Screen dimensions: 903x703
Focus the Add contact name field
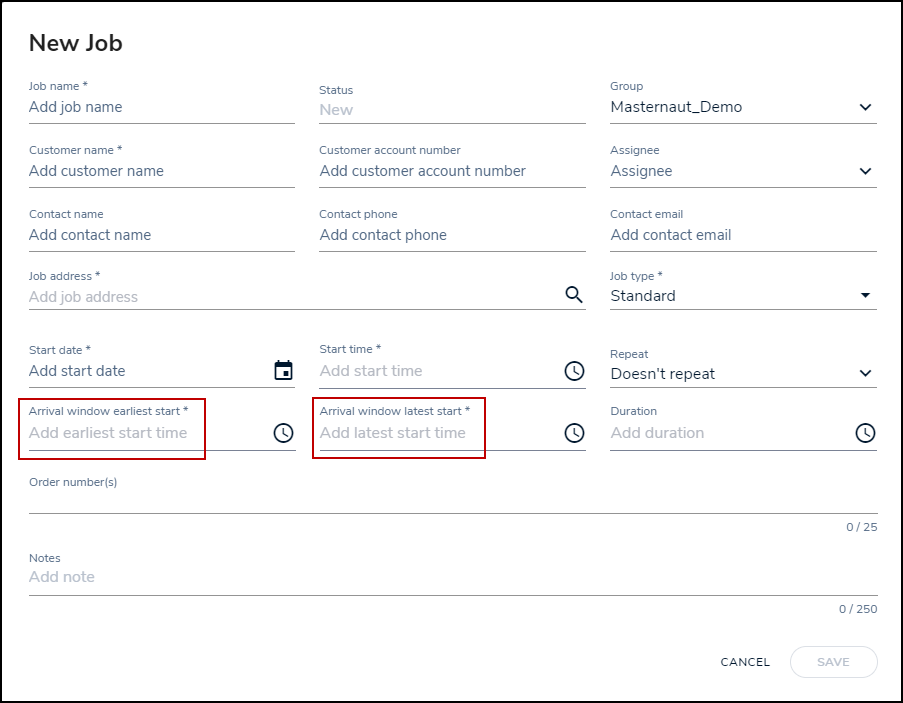pyautogui.click(x=162, y=235)
